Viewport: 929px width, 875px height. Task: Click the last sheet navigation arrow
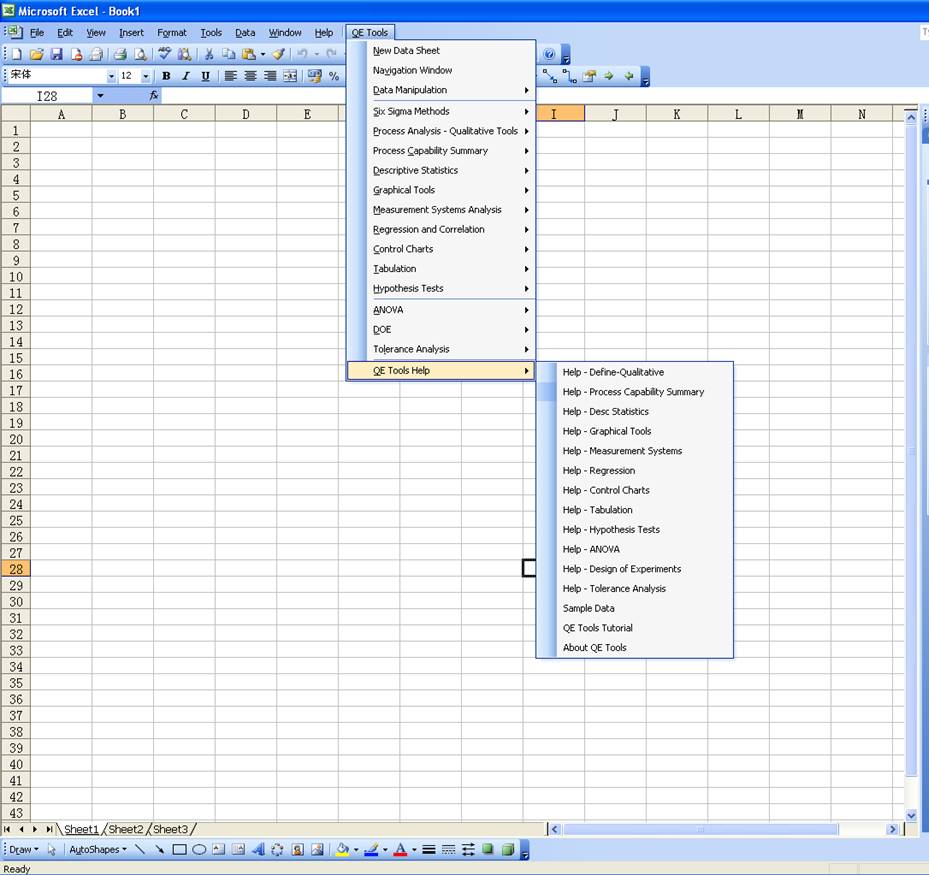point(49,829)
